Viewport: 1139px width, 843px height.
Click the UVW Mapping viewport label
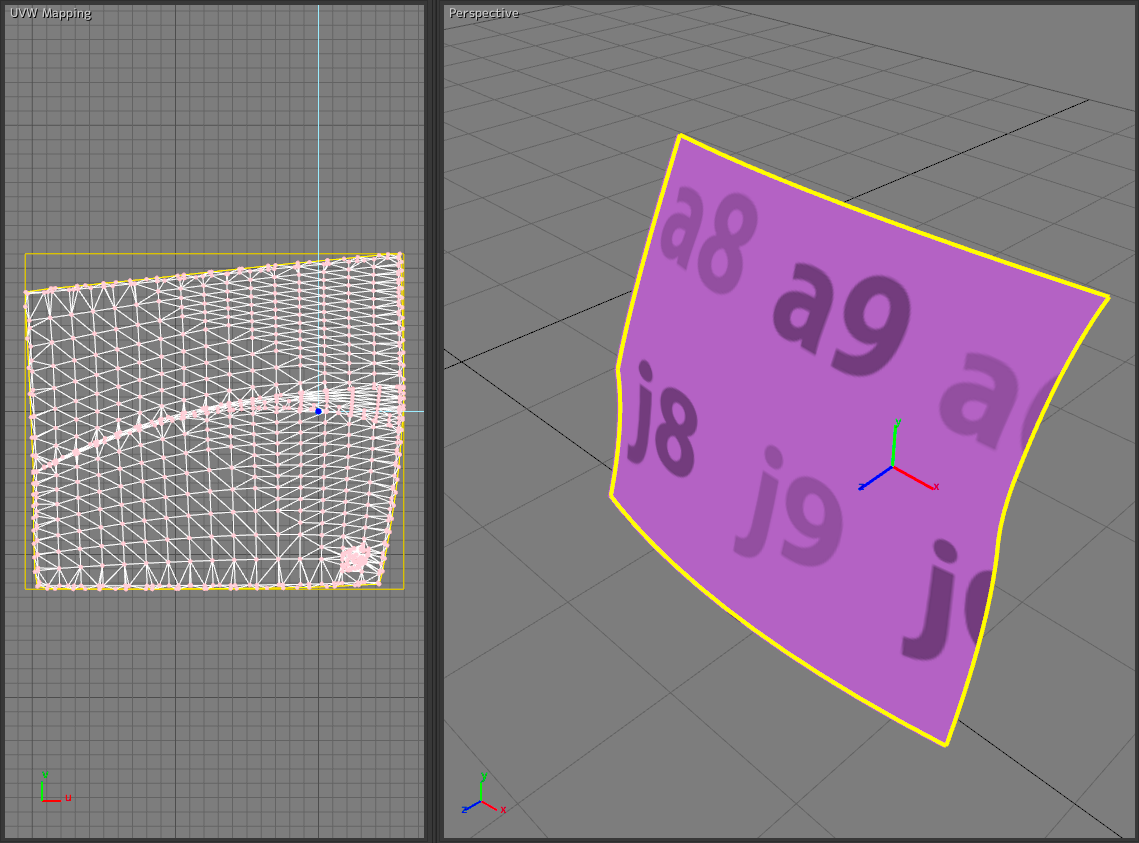50,13
